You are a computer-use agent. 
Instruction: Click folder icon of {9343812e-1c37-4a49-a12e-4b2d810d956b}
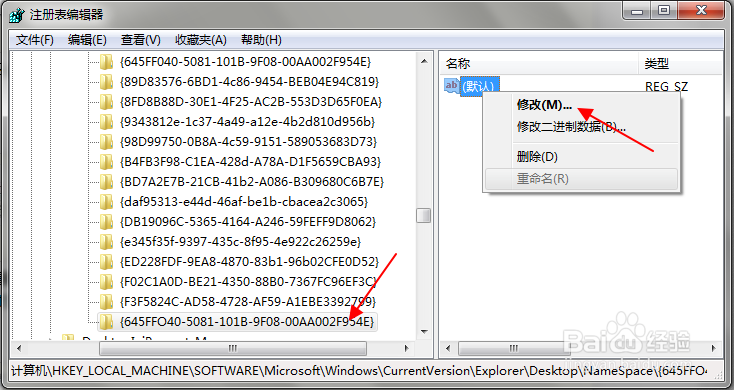pyautogui.click(x=107, y=122)
